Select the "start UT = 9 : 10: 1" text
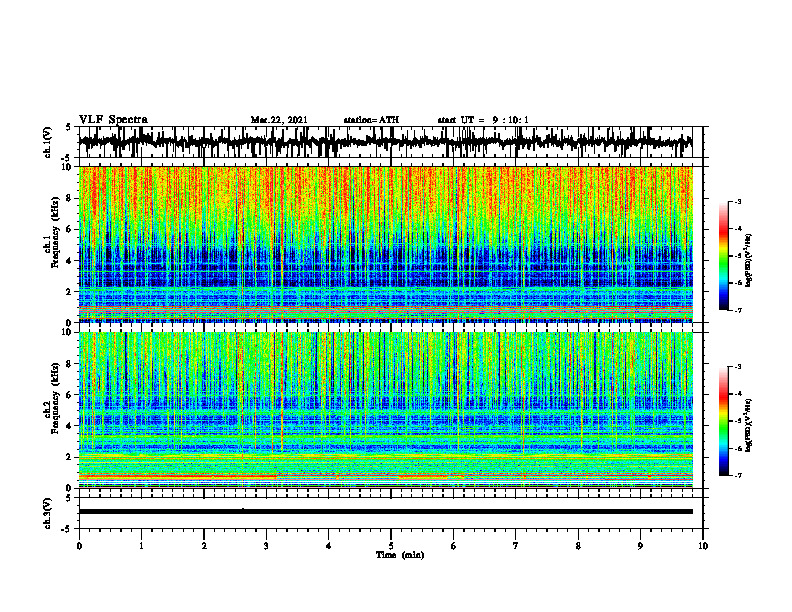792x612 pixels. [483, 120]
